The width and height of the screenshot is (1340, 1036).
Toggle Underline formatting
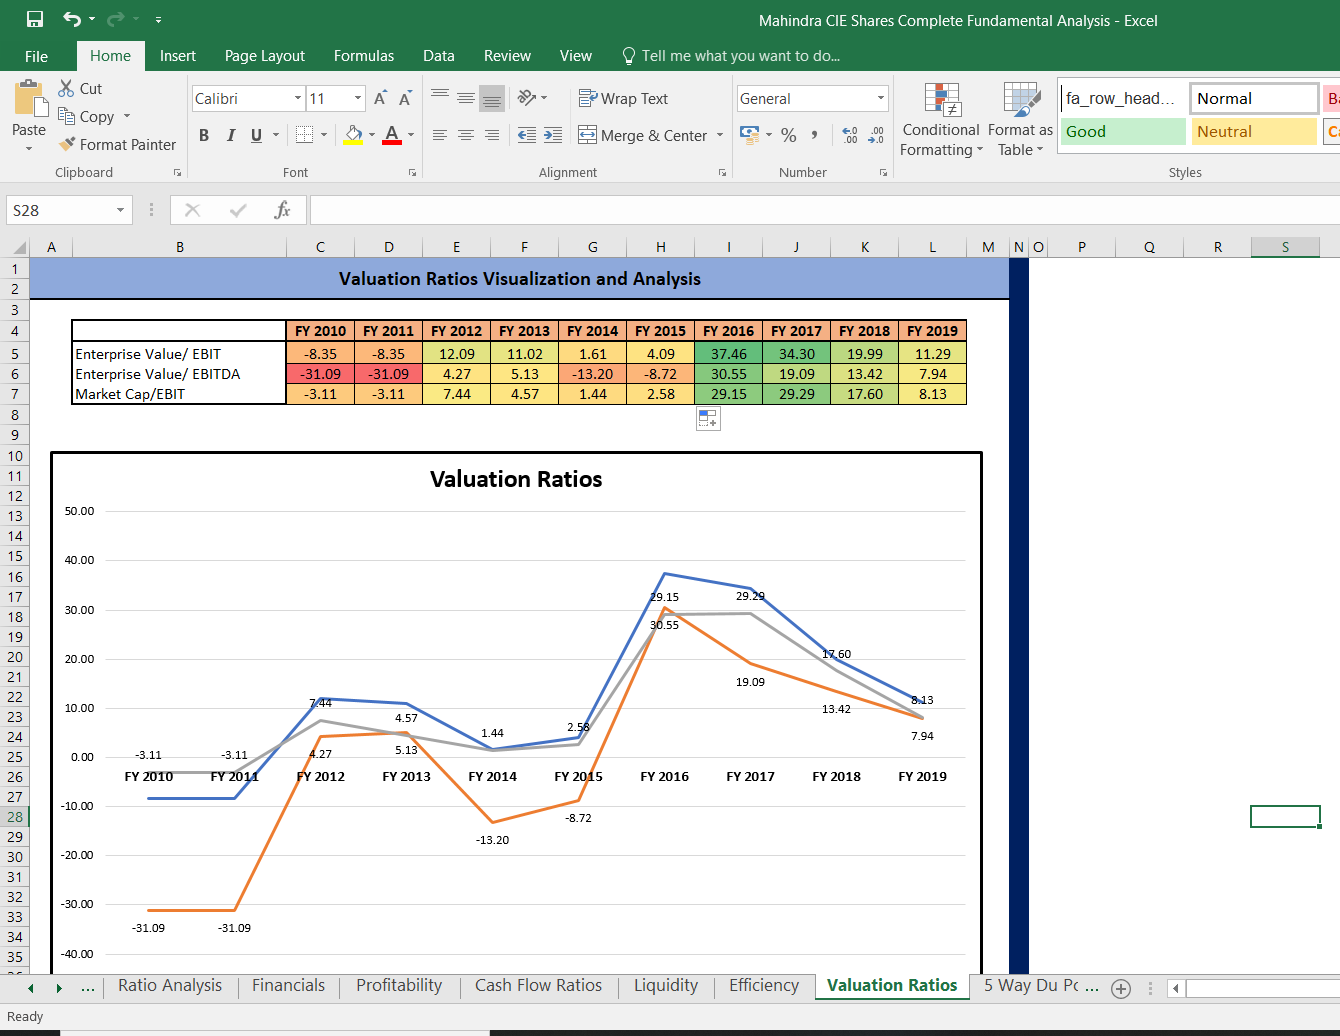coord(256,135)
